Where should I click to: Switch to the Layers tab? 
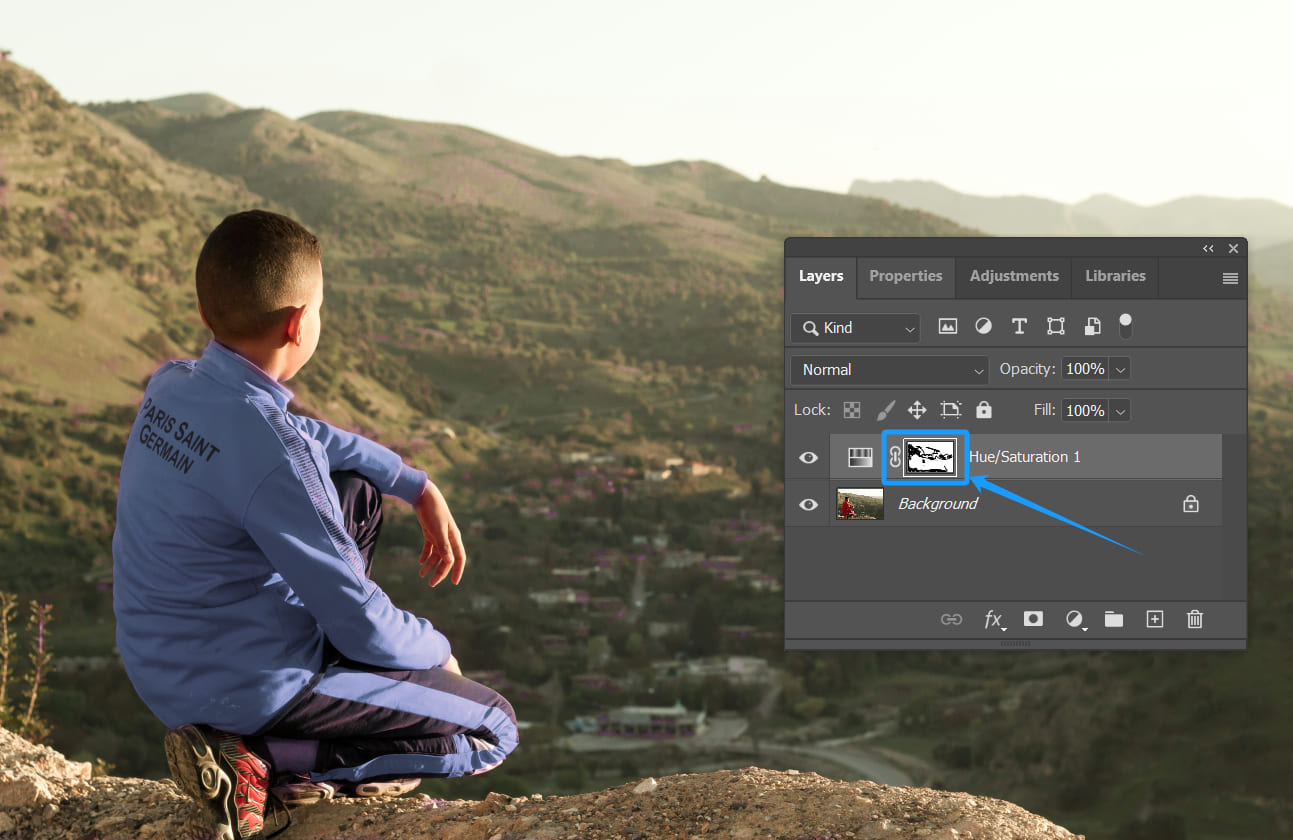pyautogui.click(x=821, y=277)
